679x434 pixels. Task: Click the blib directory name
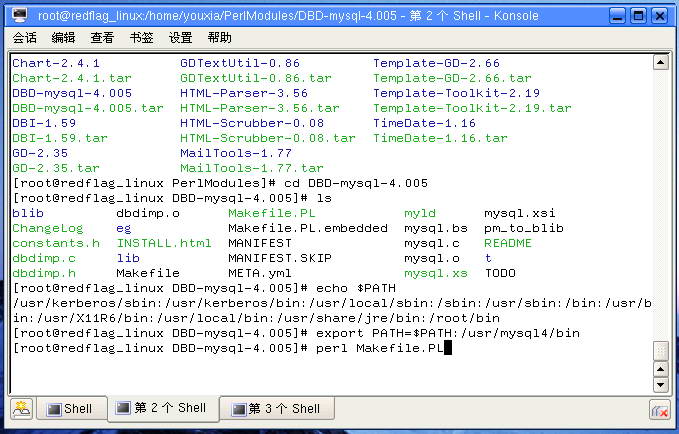(x=28, y=214)
